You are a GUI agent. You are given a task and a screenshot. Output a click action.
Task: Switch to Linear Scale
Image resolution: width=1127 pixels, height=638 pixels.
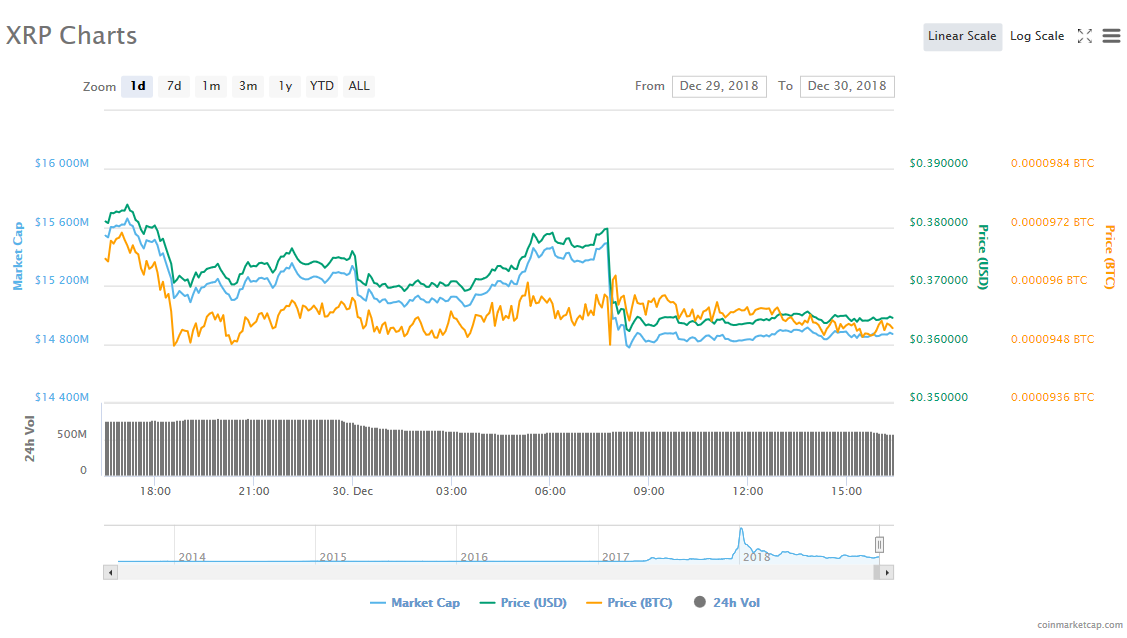962,36
